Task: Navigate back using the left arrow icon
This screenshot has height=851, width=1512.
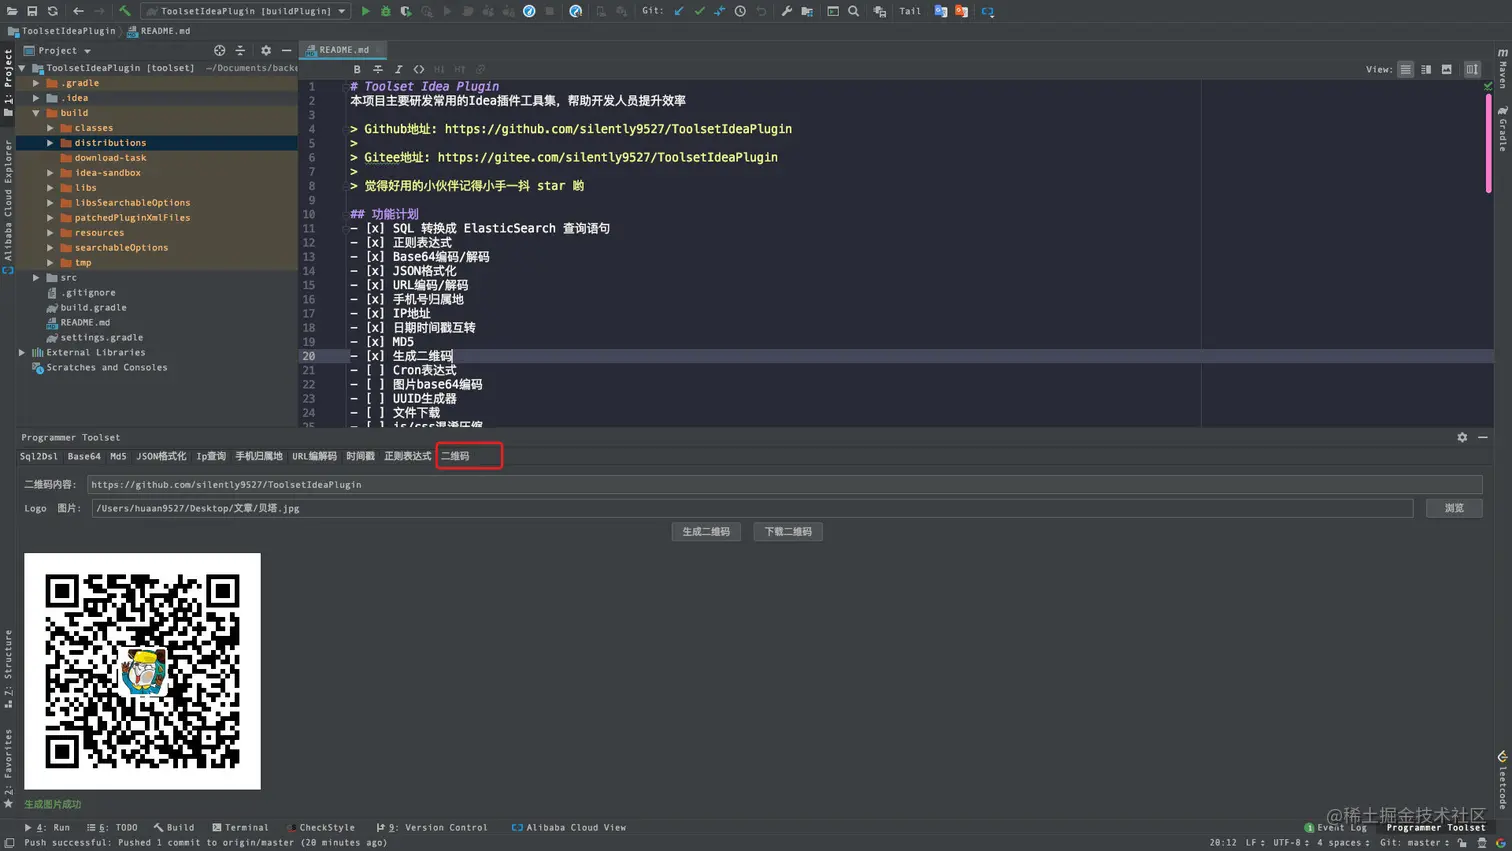Action: pyautogui.click(x=78, y=11)
